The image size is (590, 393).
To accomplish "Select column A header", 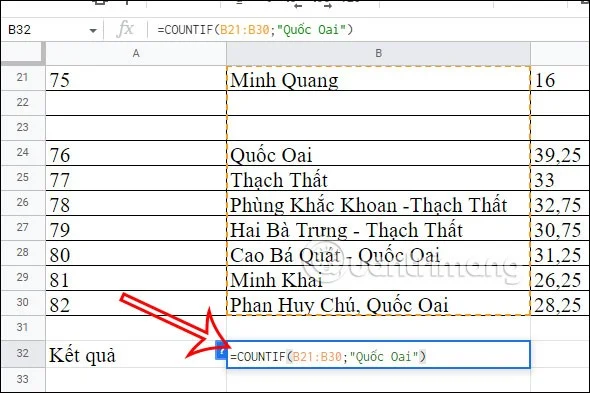I will [136, 53].
